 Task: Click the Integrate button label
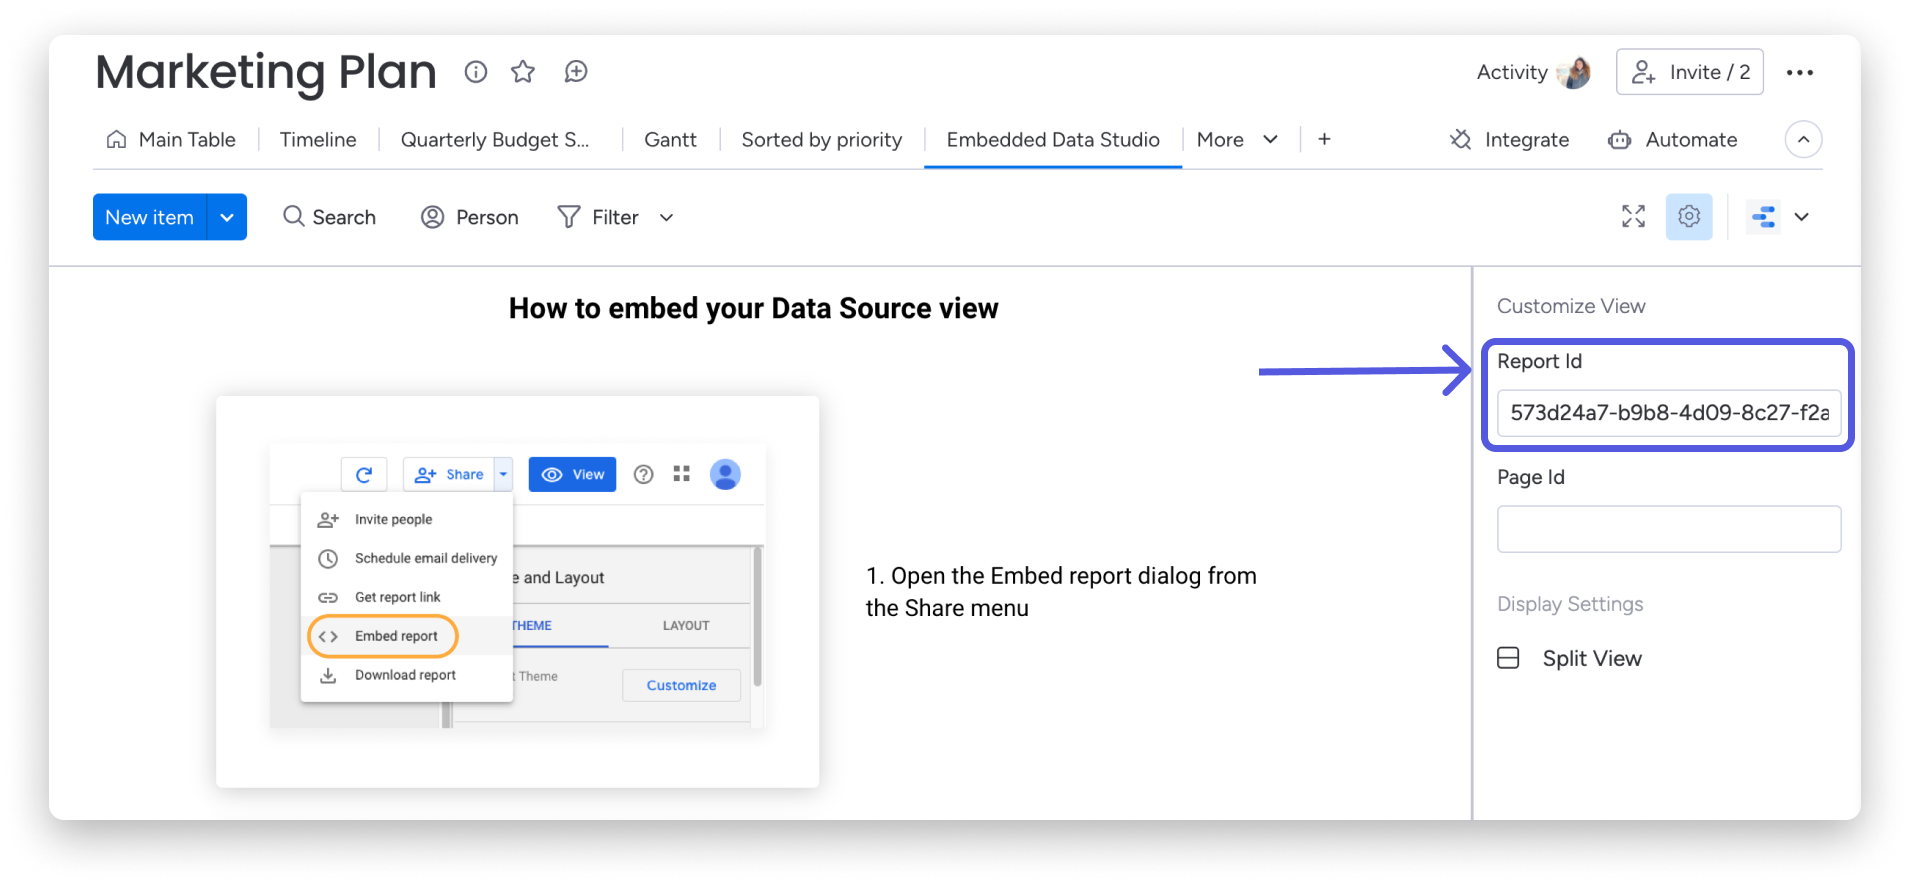pos(1527,140)
